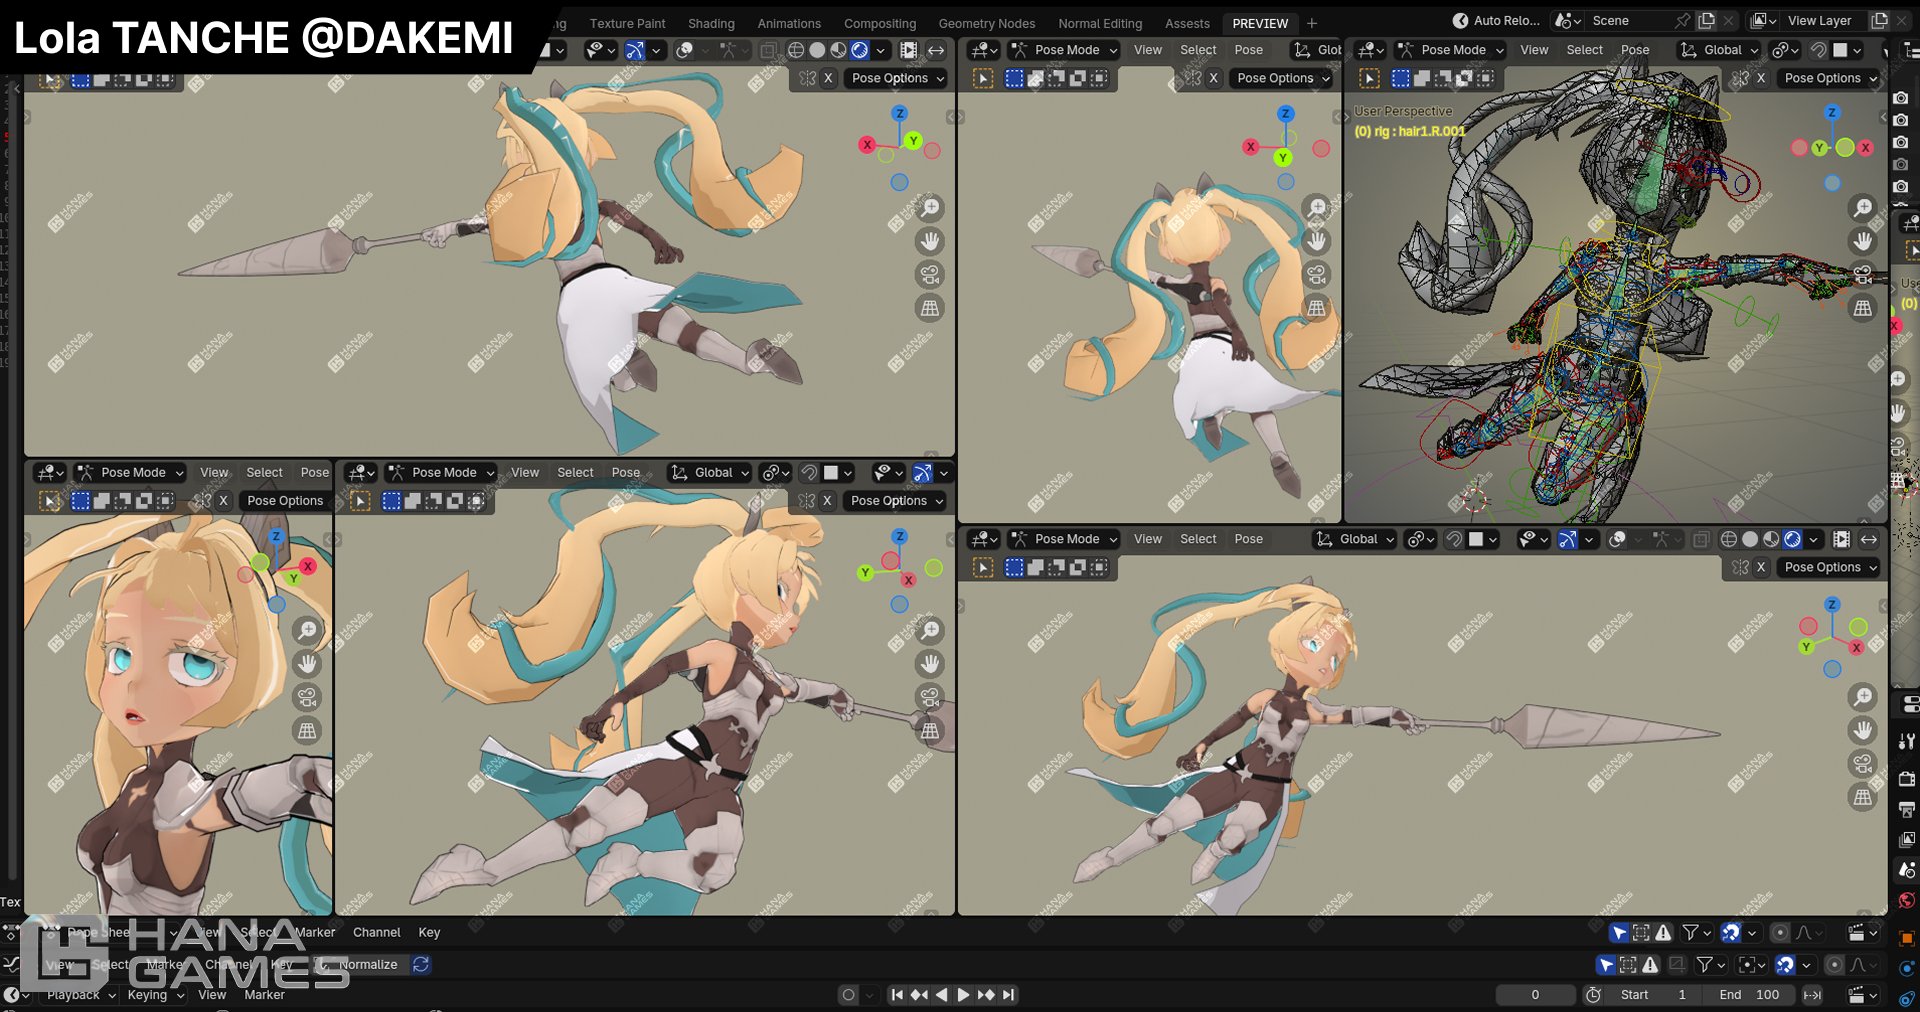Click the pan hand icon in the top-left viewport
Screen dimensions: 1920x1012
(x=930, y=241)
